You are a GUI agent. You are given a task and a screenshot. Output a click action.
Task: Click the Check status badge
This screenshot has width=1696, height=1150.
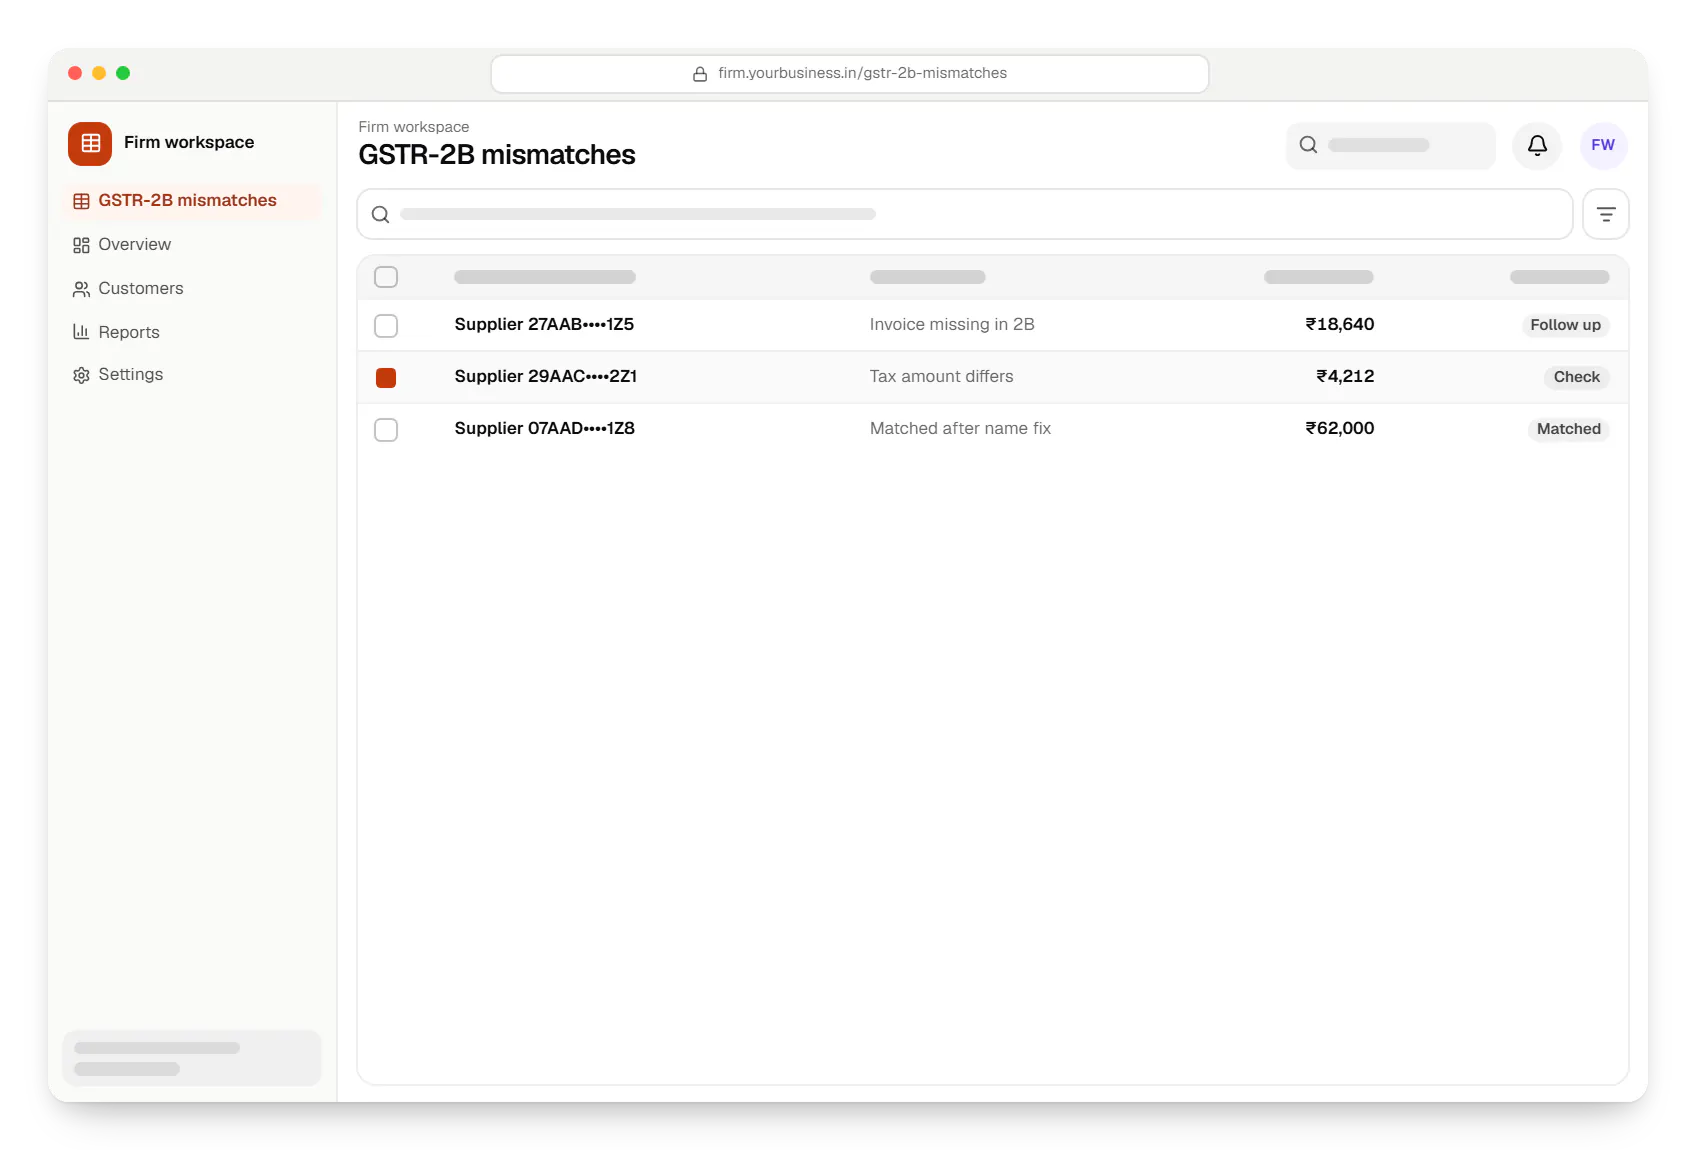1576,377
